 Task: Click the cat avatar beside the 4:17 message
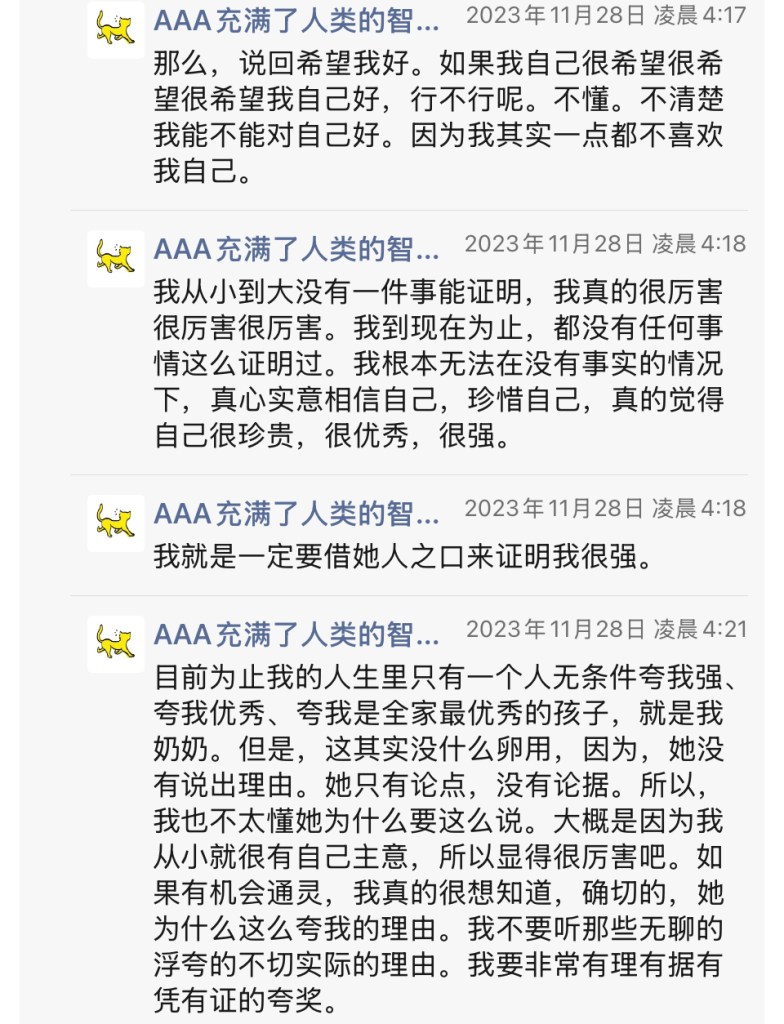click(x=115, y=30)
